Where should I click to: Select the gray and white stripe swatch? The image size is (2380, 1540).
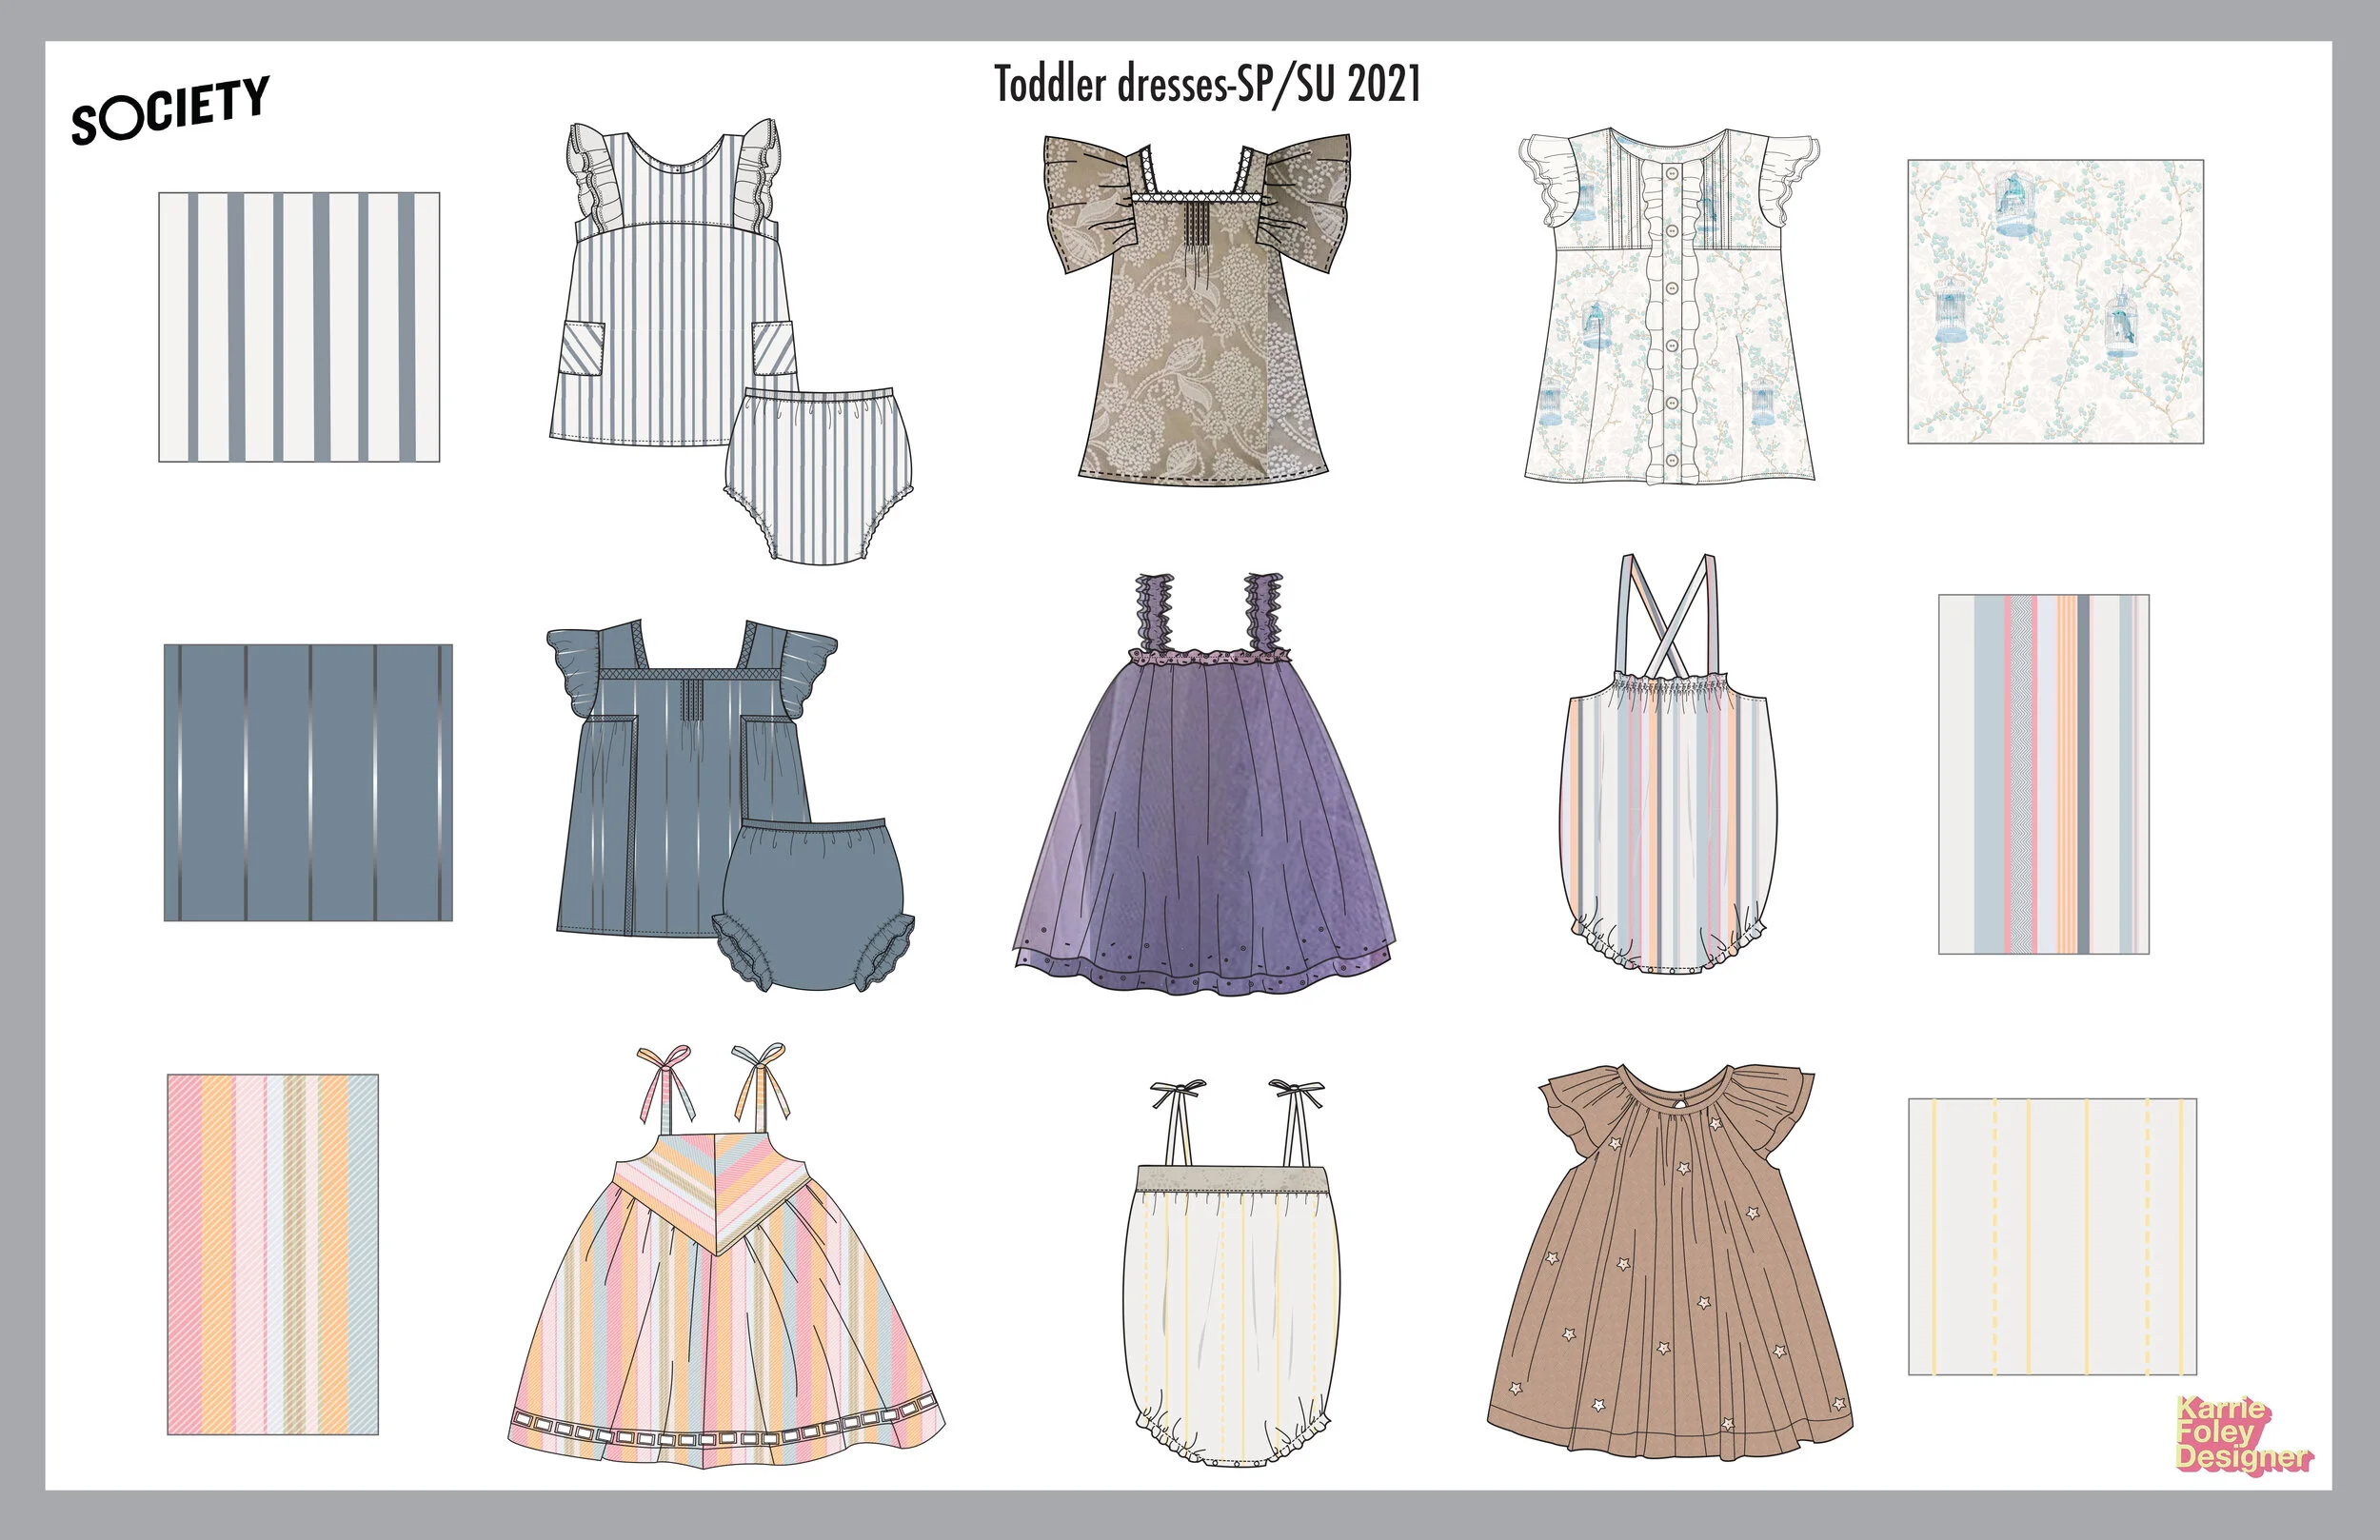pyautogui.click(x=299, y=327)
